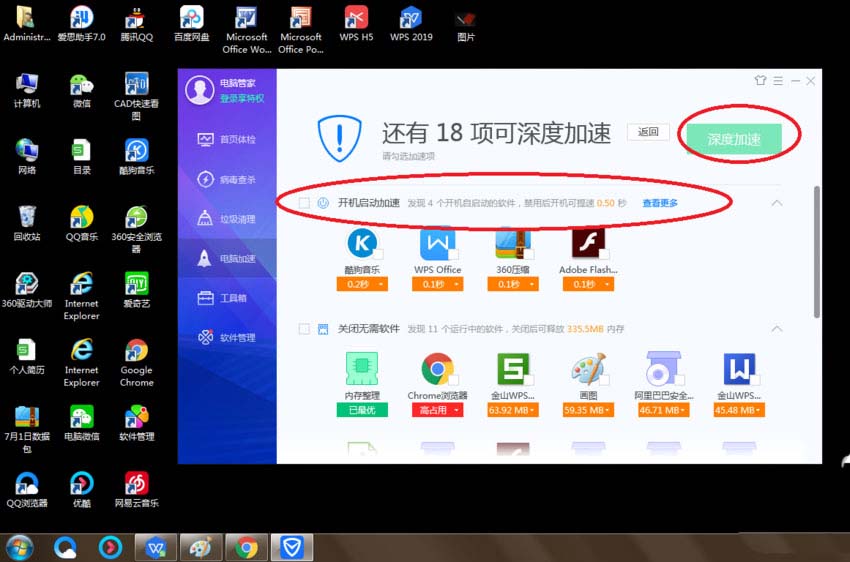850x562 pixels.
Task: Click 已最优 status under 内存整理
Action: tap(362, 410)
